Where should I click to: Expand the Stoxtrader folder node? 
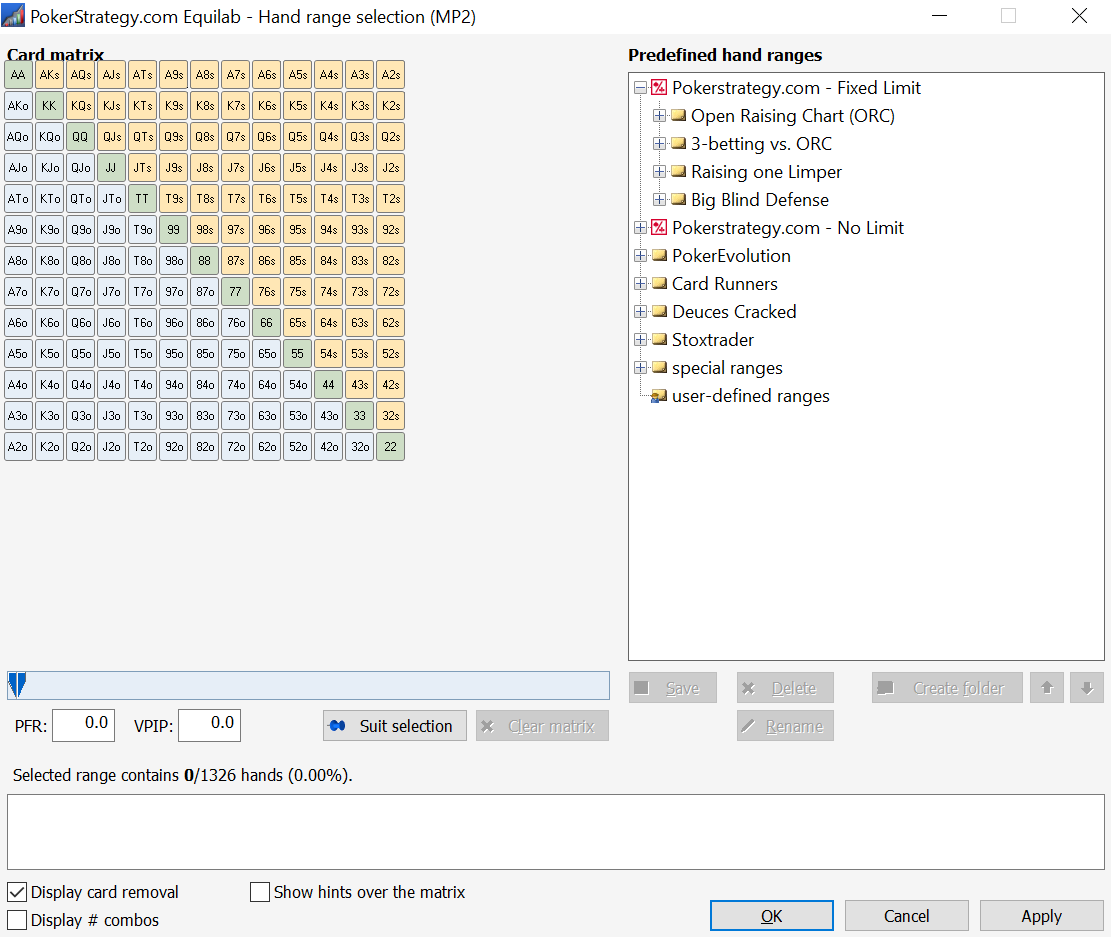(641, 340)
